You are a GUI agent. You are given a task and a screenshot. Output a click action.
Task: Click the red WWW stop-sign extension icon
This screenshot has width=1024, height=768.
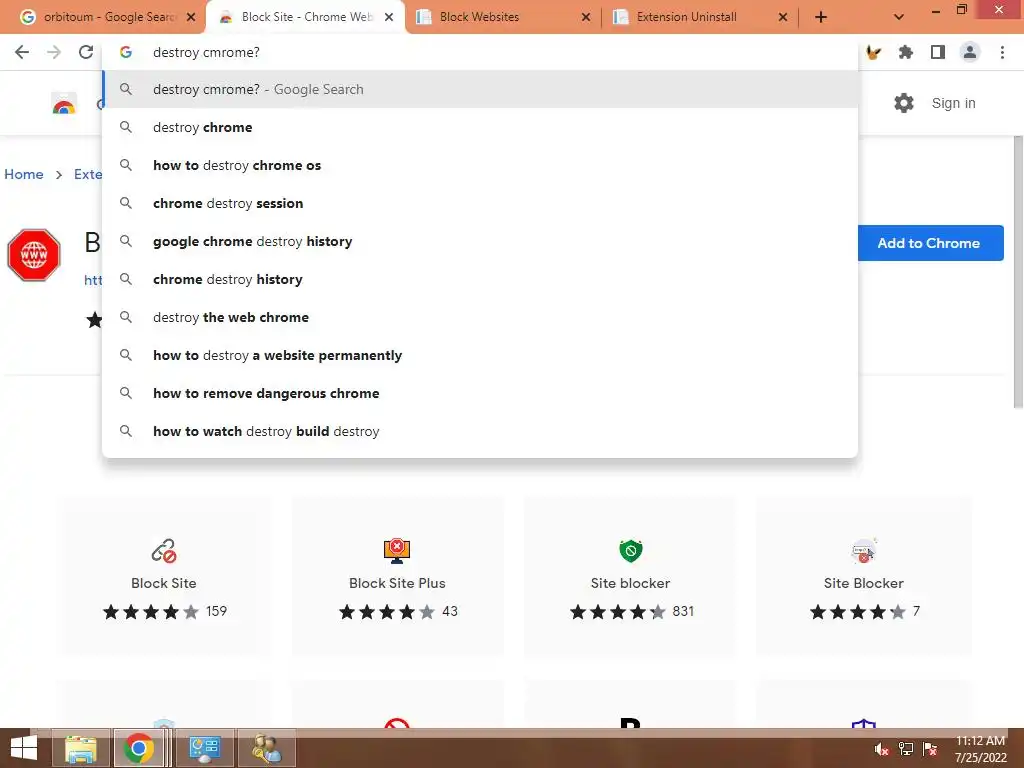(34, 255)
